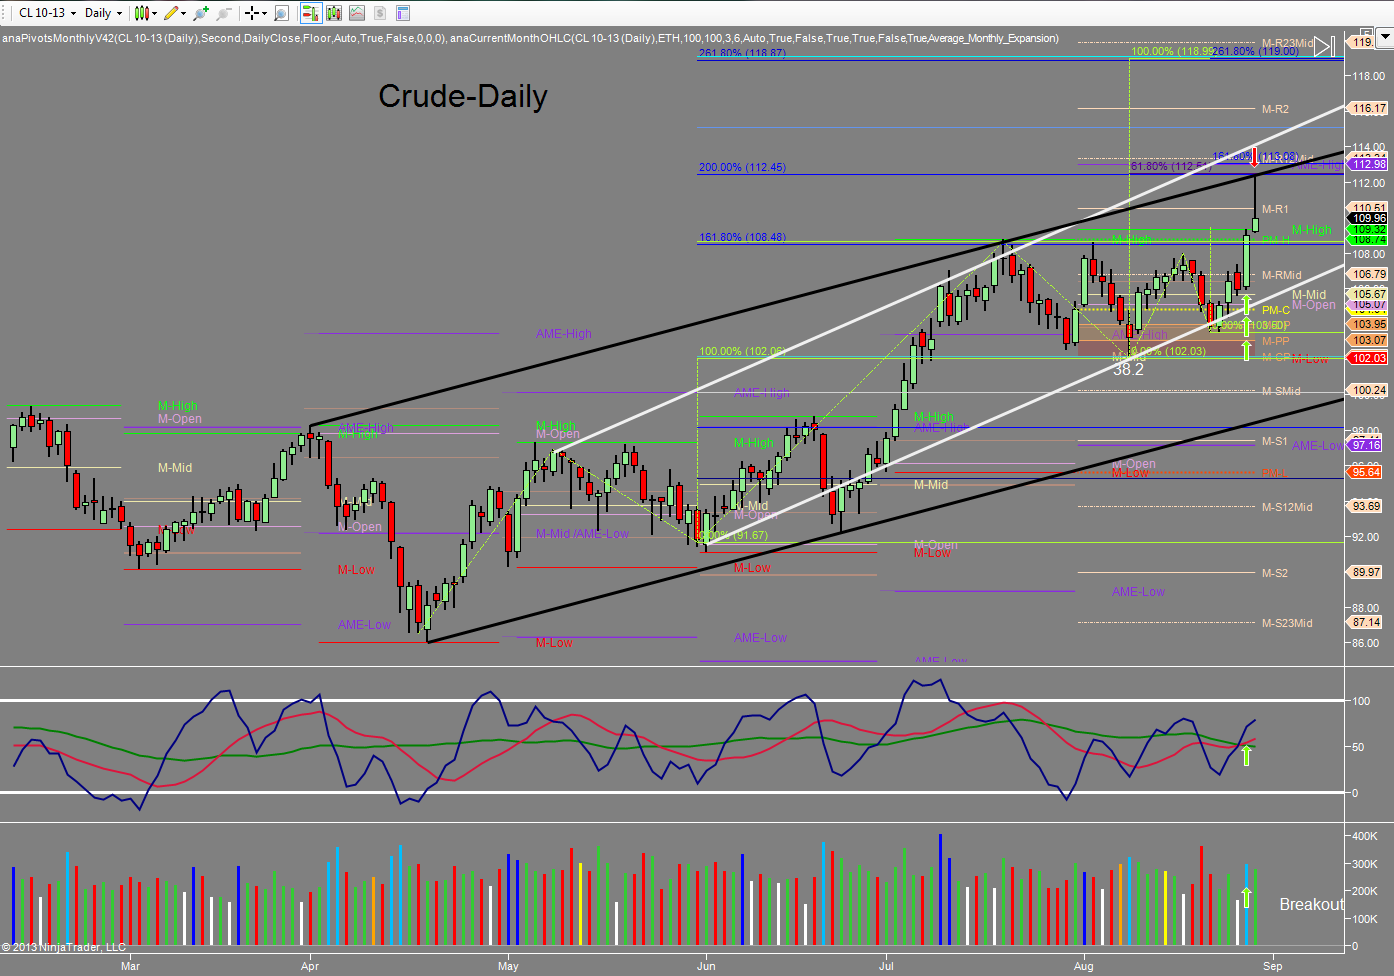Click the 161.80% (108.48) Fibonacci label
The image size is (1394, 976).
742,237
